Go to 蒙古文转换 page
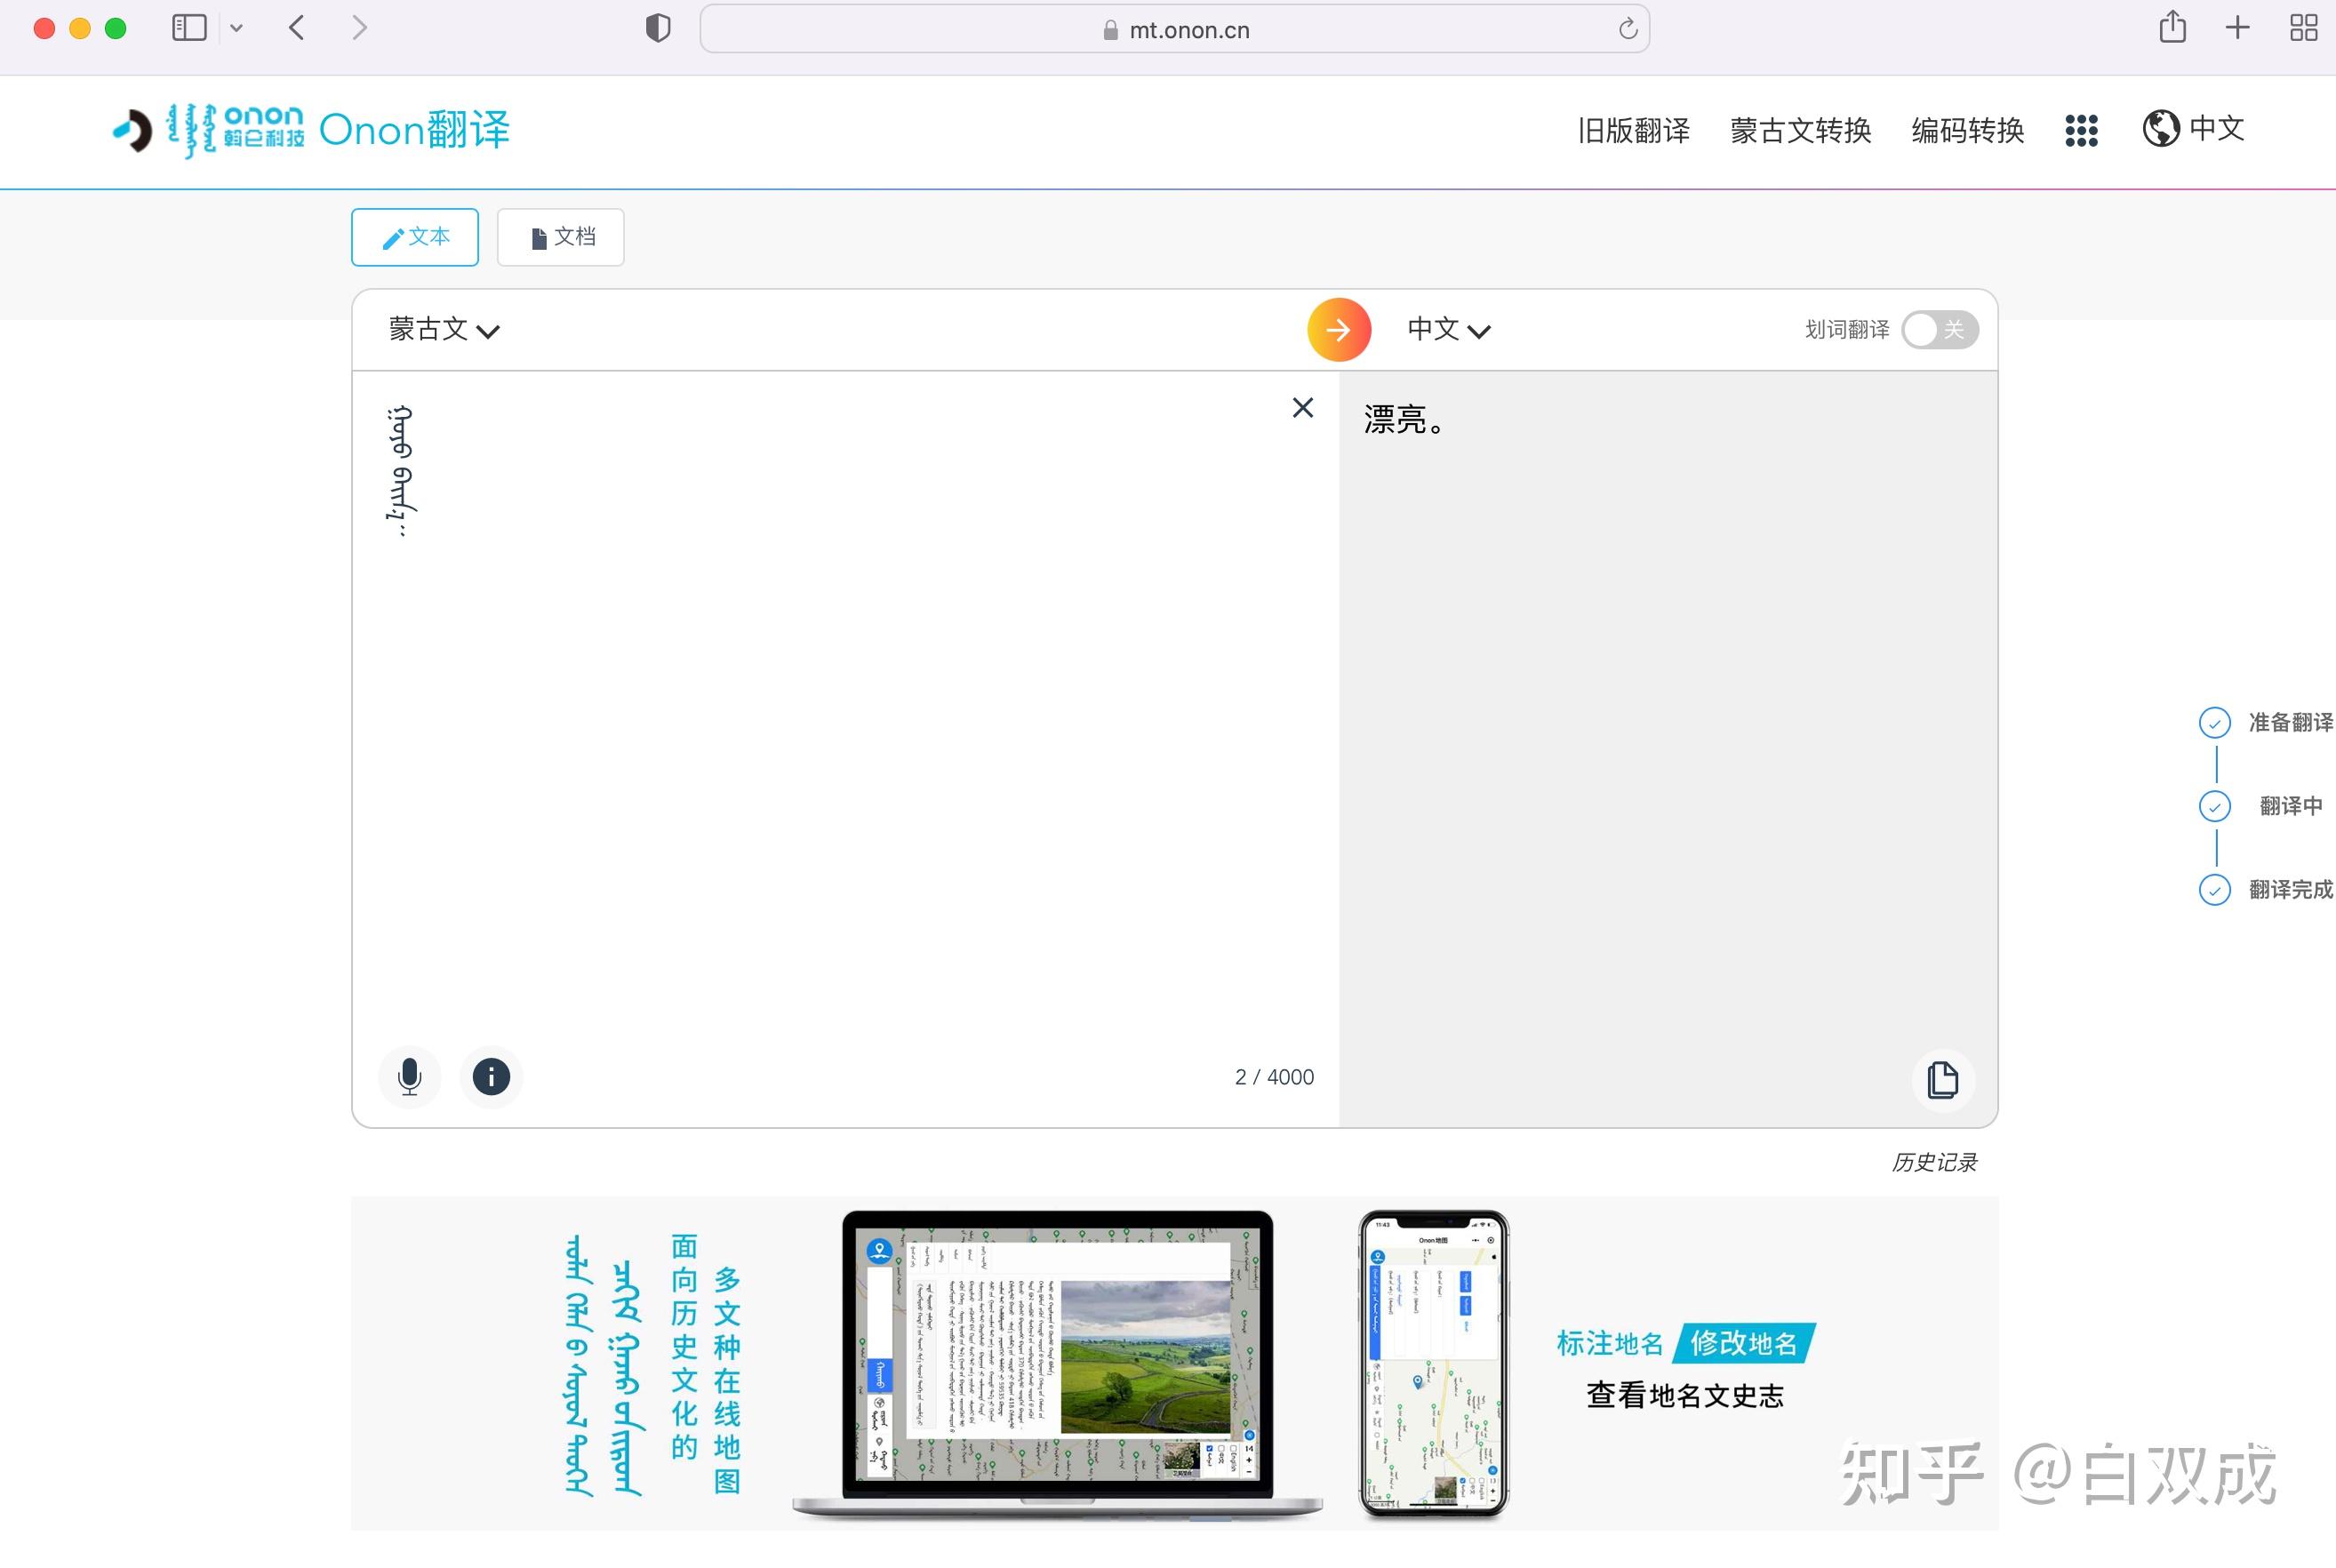The image size is (2336, 1568). (1800, 130)
